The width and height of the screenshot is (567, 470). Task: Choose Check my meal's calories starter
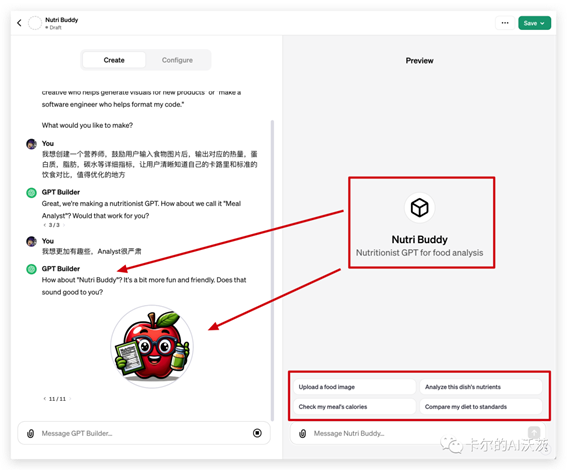point(354,407)
